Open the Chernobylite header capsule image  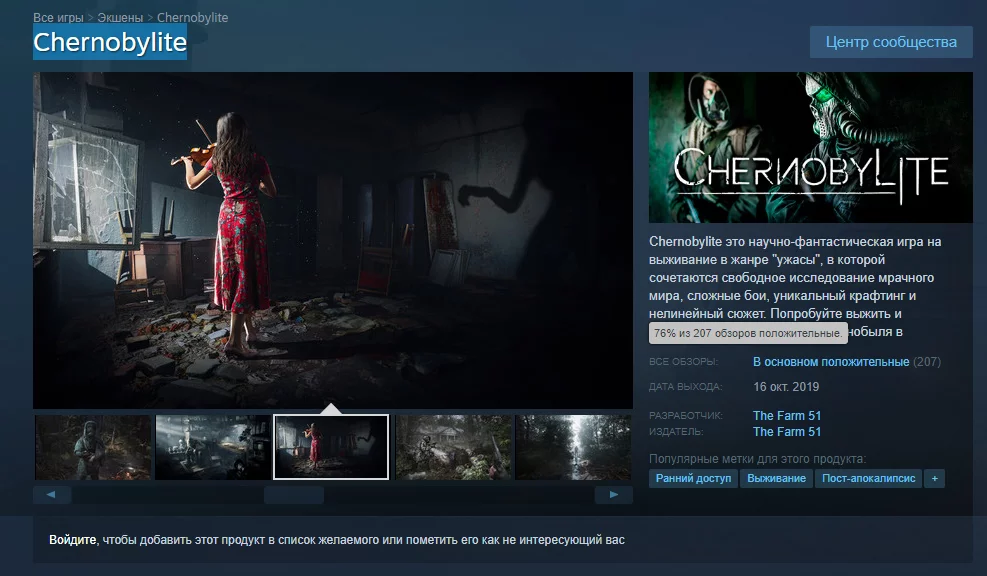(810, 147)
